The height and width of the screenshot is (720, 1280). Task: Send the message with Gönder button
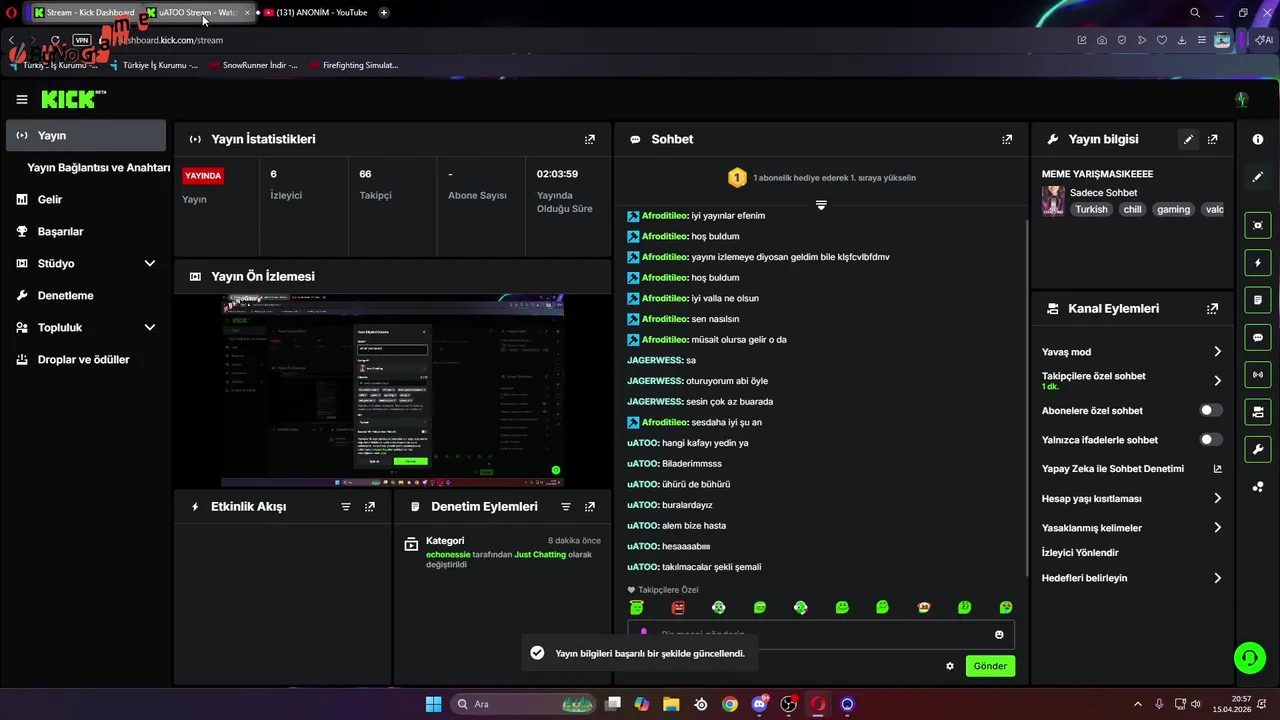[x=990, y=666]
